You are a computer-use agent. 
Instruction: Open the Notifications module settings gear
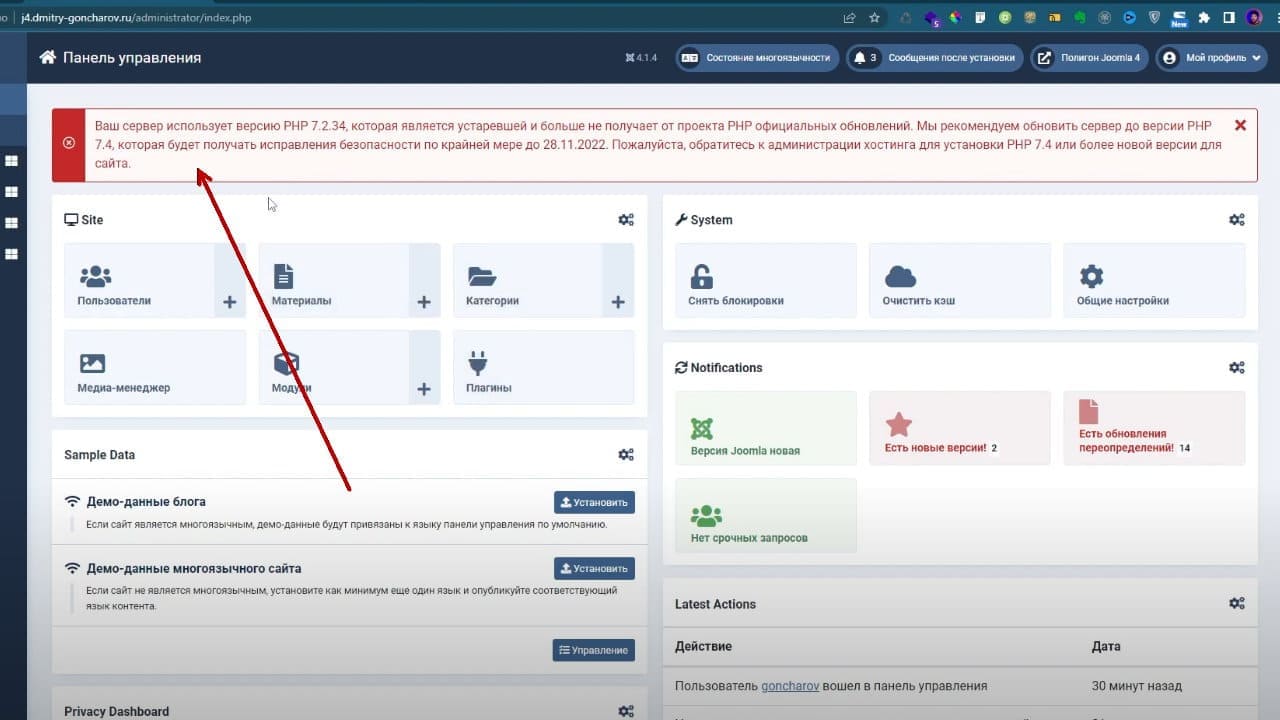point(1237,368)
